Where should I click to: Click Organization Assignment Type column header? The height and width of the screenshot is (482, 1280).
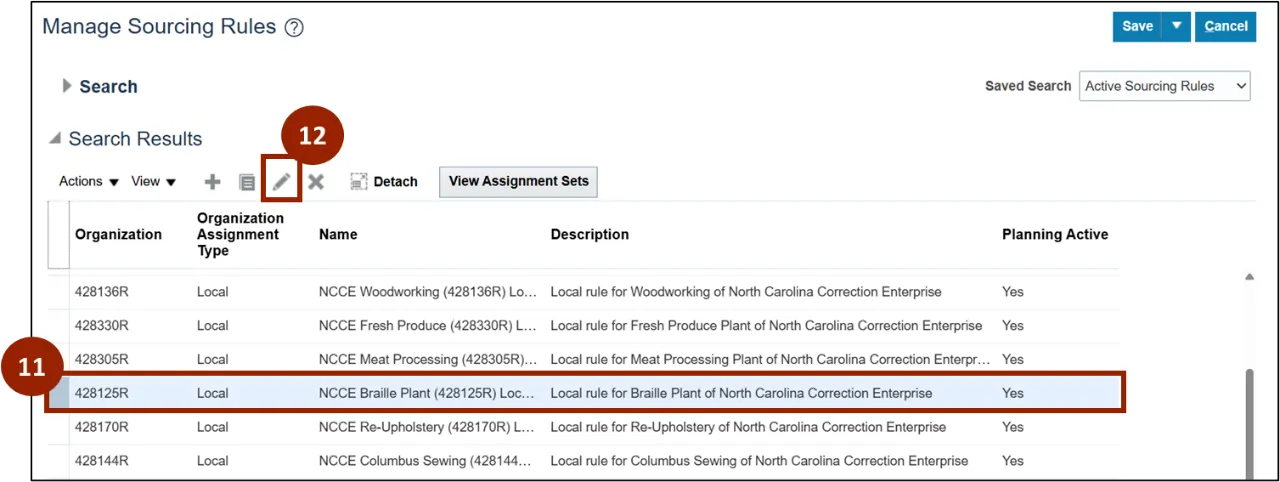pyautogui.click(x=240, y=234)
